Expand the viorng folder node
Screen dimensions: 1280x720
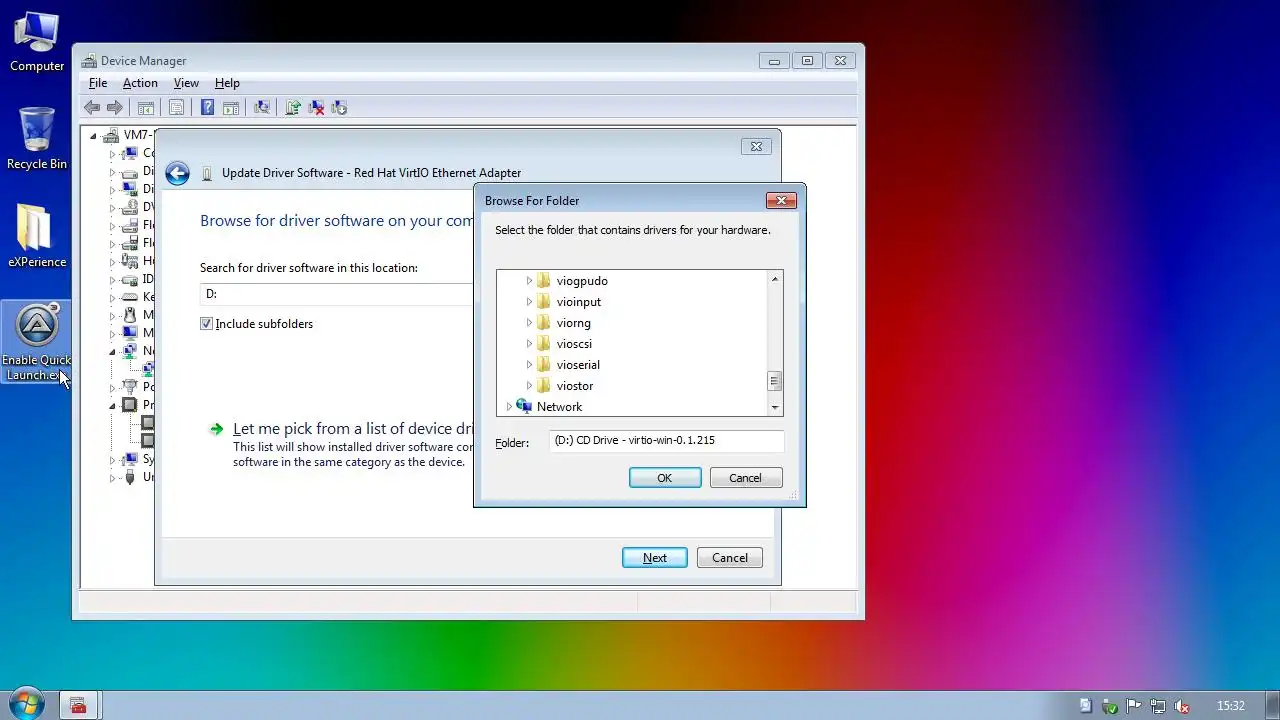point(530,323)
